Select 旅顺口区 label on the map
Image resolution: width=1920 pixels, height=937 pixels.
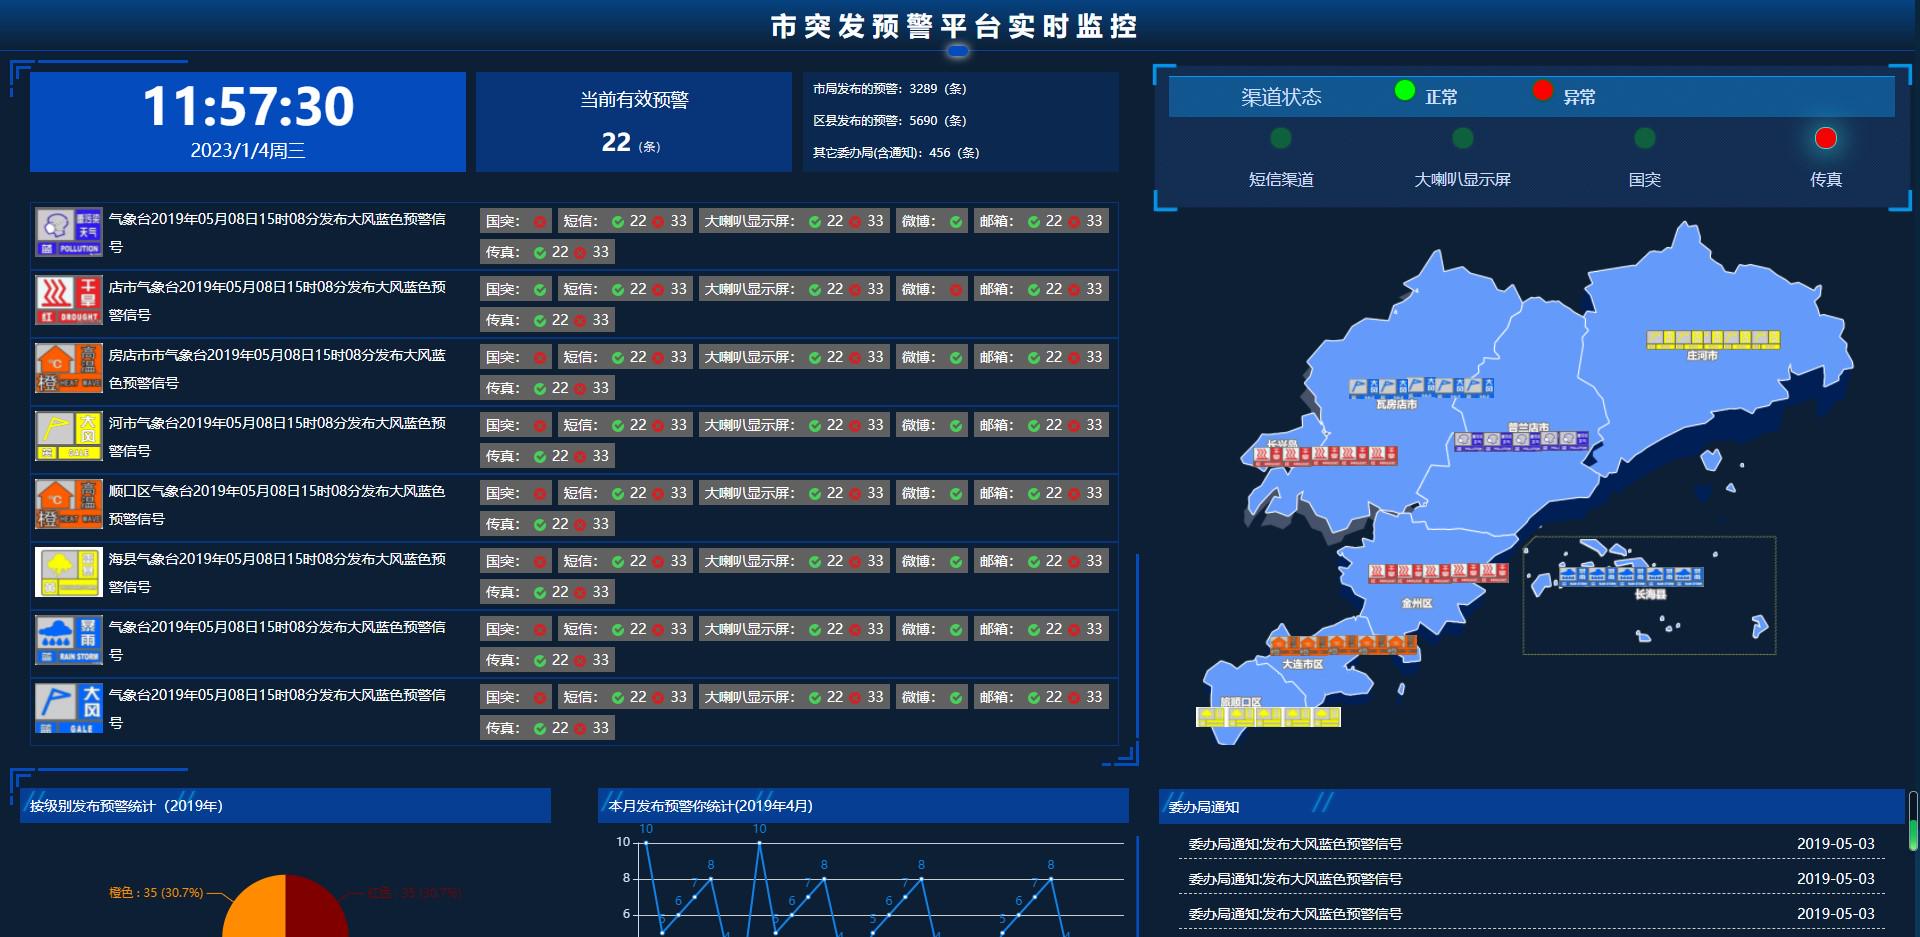coord(1240,702)
